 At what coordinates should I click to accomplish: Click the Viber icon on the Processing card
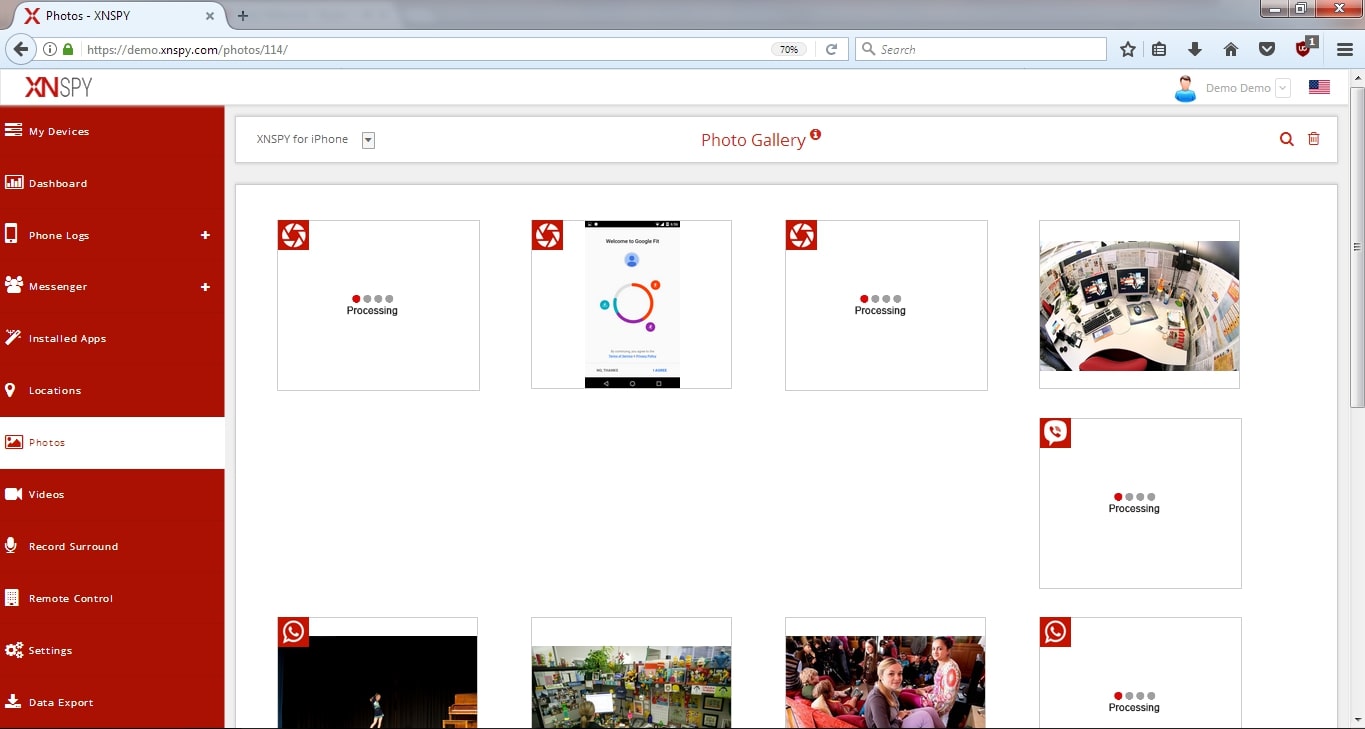1055,433
